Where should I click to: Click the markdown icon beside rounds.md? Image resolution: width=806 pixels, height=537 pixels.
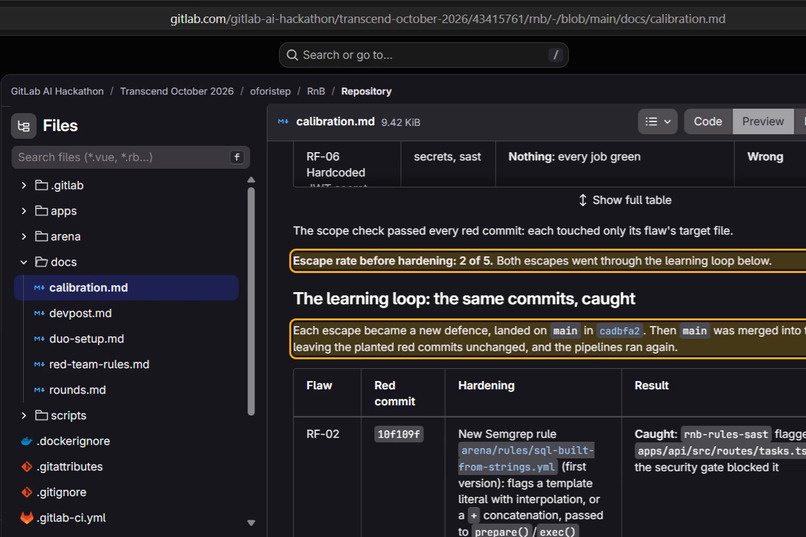point(39,390)
